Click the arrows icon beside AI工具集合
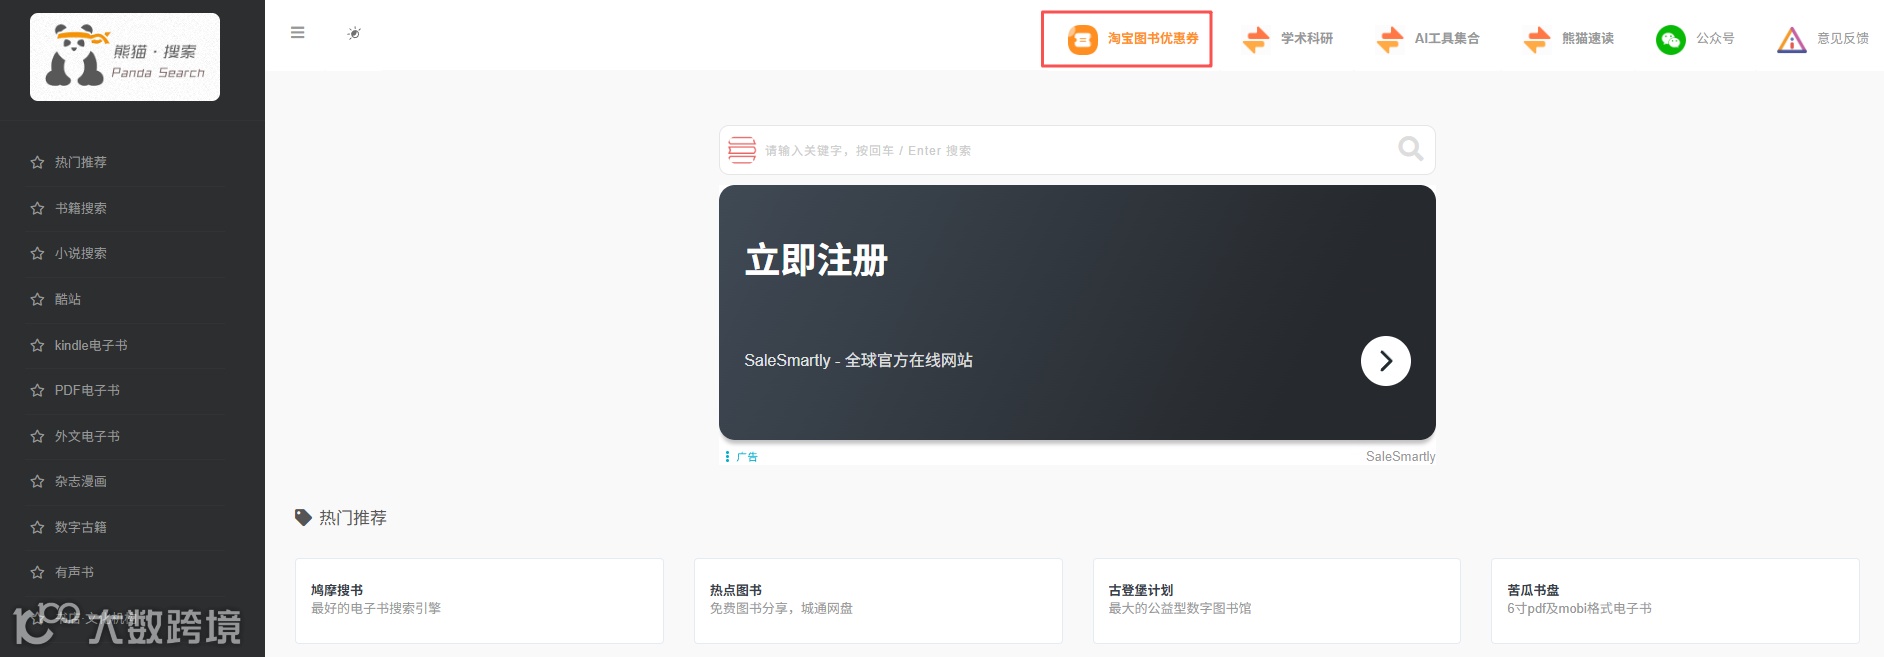Viewport: 1884px width, 657px height. (x=1389, y=39)
